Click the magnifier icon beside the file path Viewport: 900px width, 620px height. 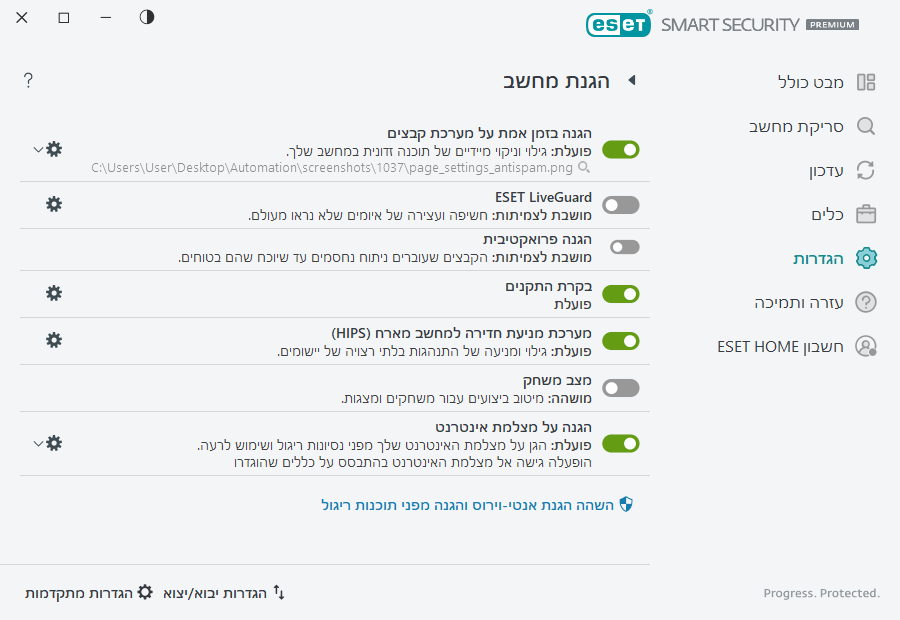coord(585,168)
